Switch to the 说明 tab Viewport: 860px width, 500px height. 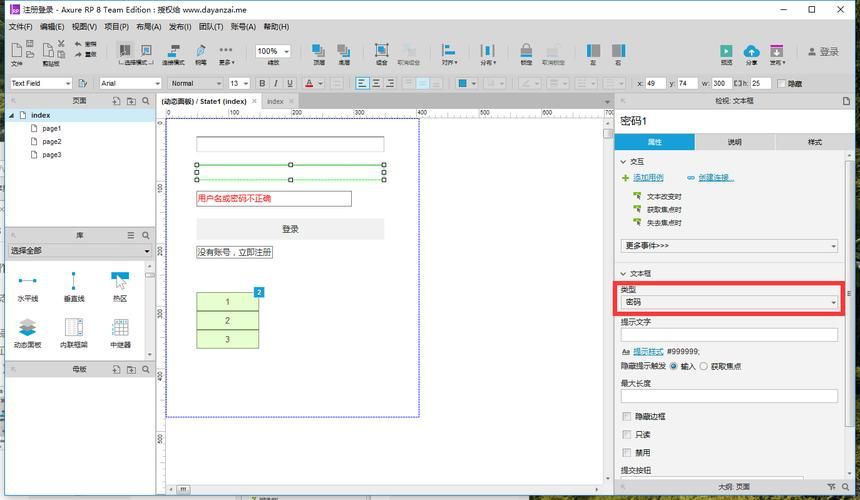(x=734, y=142)
